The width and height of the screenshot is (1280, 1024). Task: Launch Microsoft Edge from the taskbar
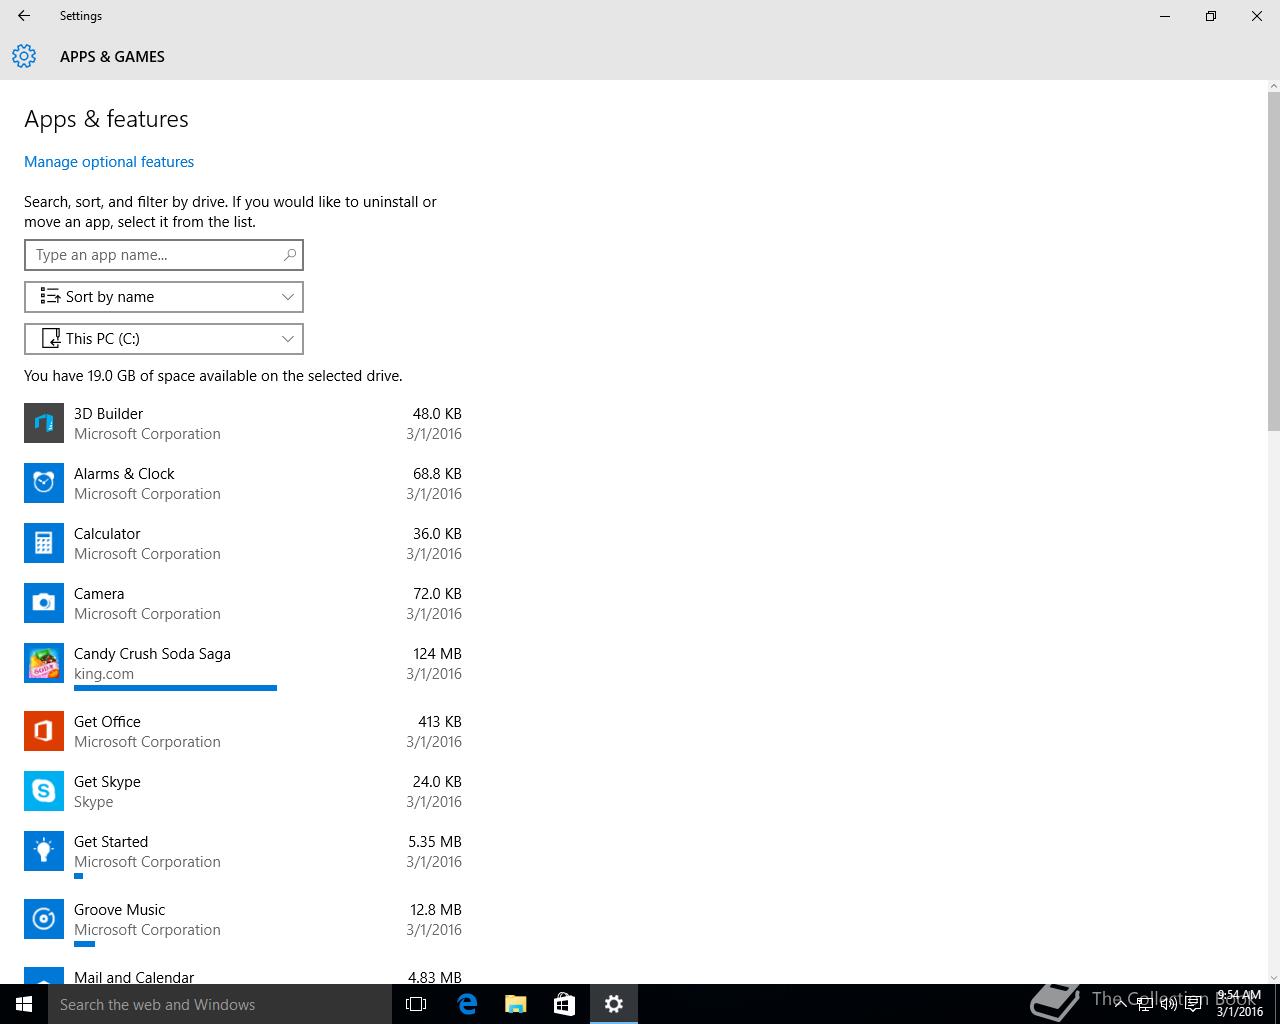(x=466, y=1004)
